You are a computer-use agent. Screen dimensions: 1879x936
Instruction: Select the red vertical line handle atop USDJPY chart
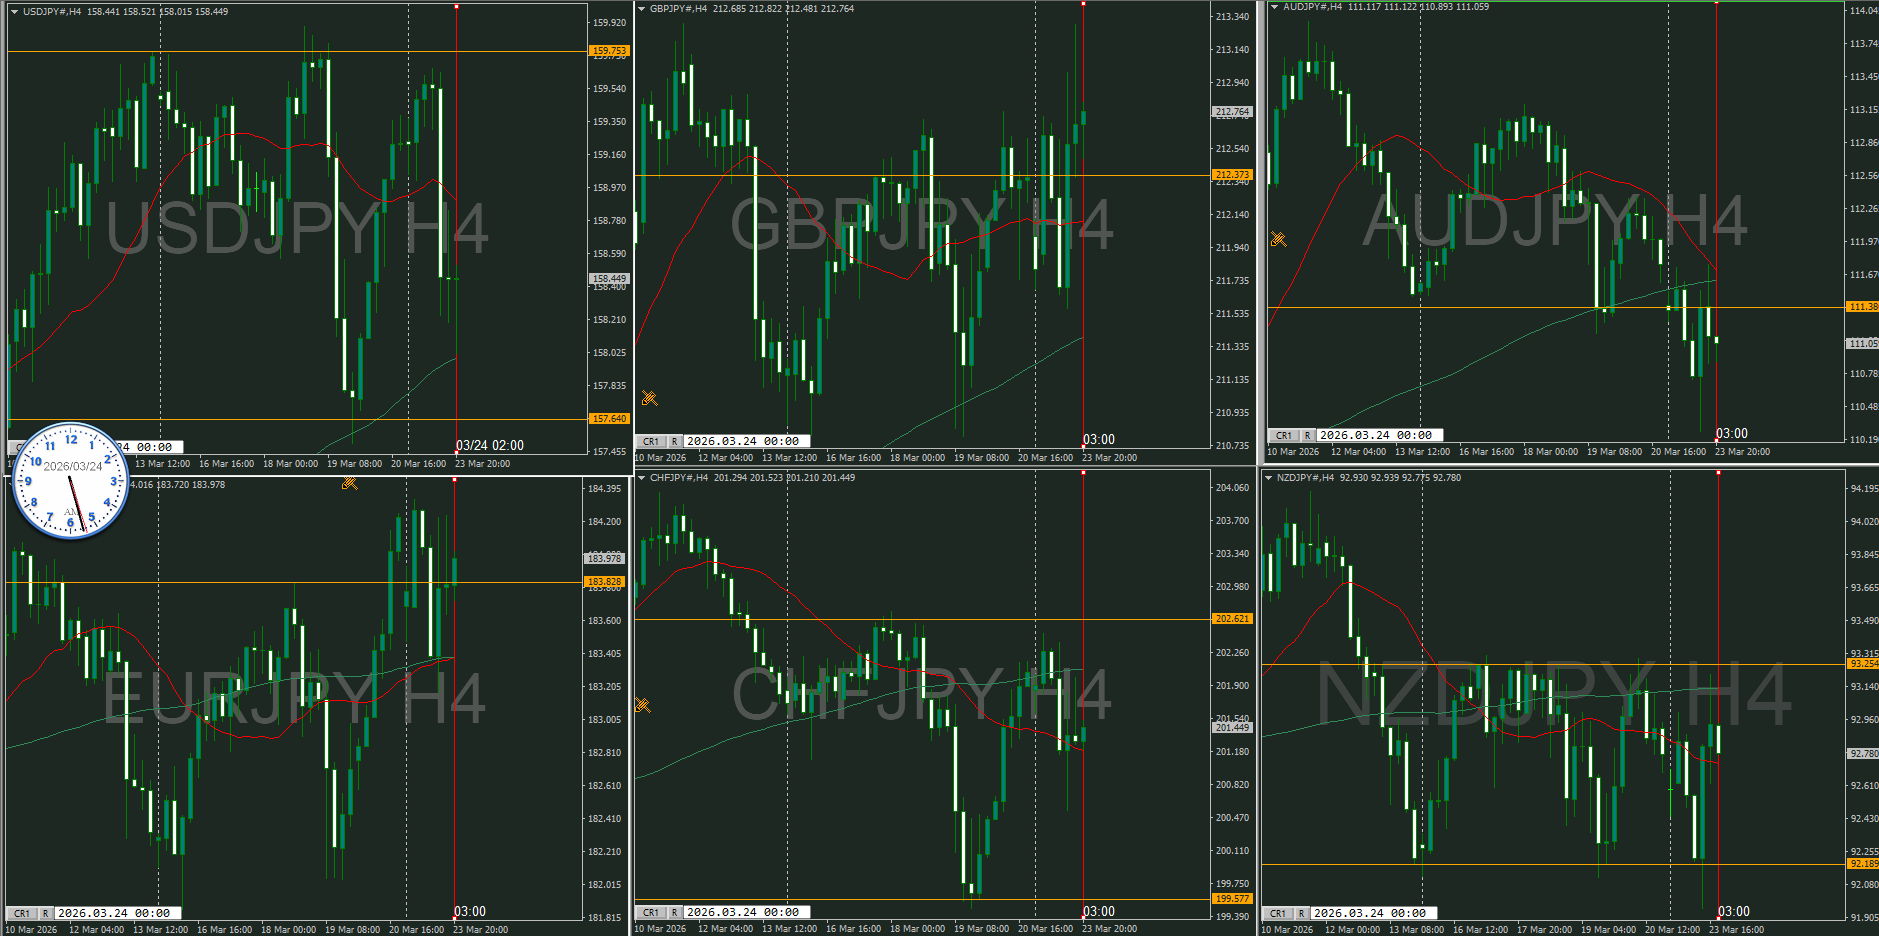pyautogui.click(x=456, y=6)
